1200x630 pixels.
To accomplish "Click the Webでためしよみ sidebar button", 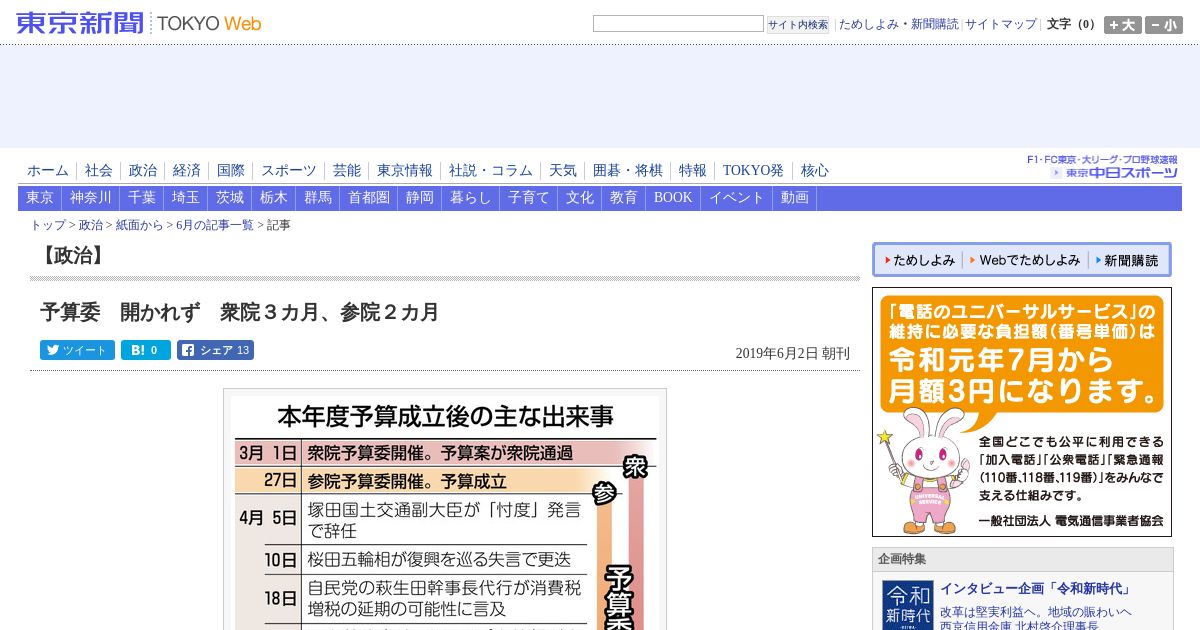I will point(1025,260).
